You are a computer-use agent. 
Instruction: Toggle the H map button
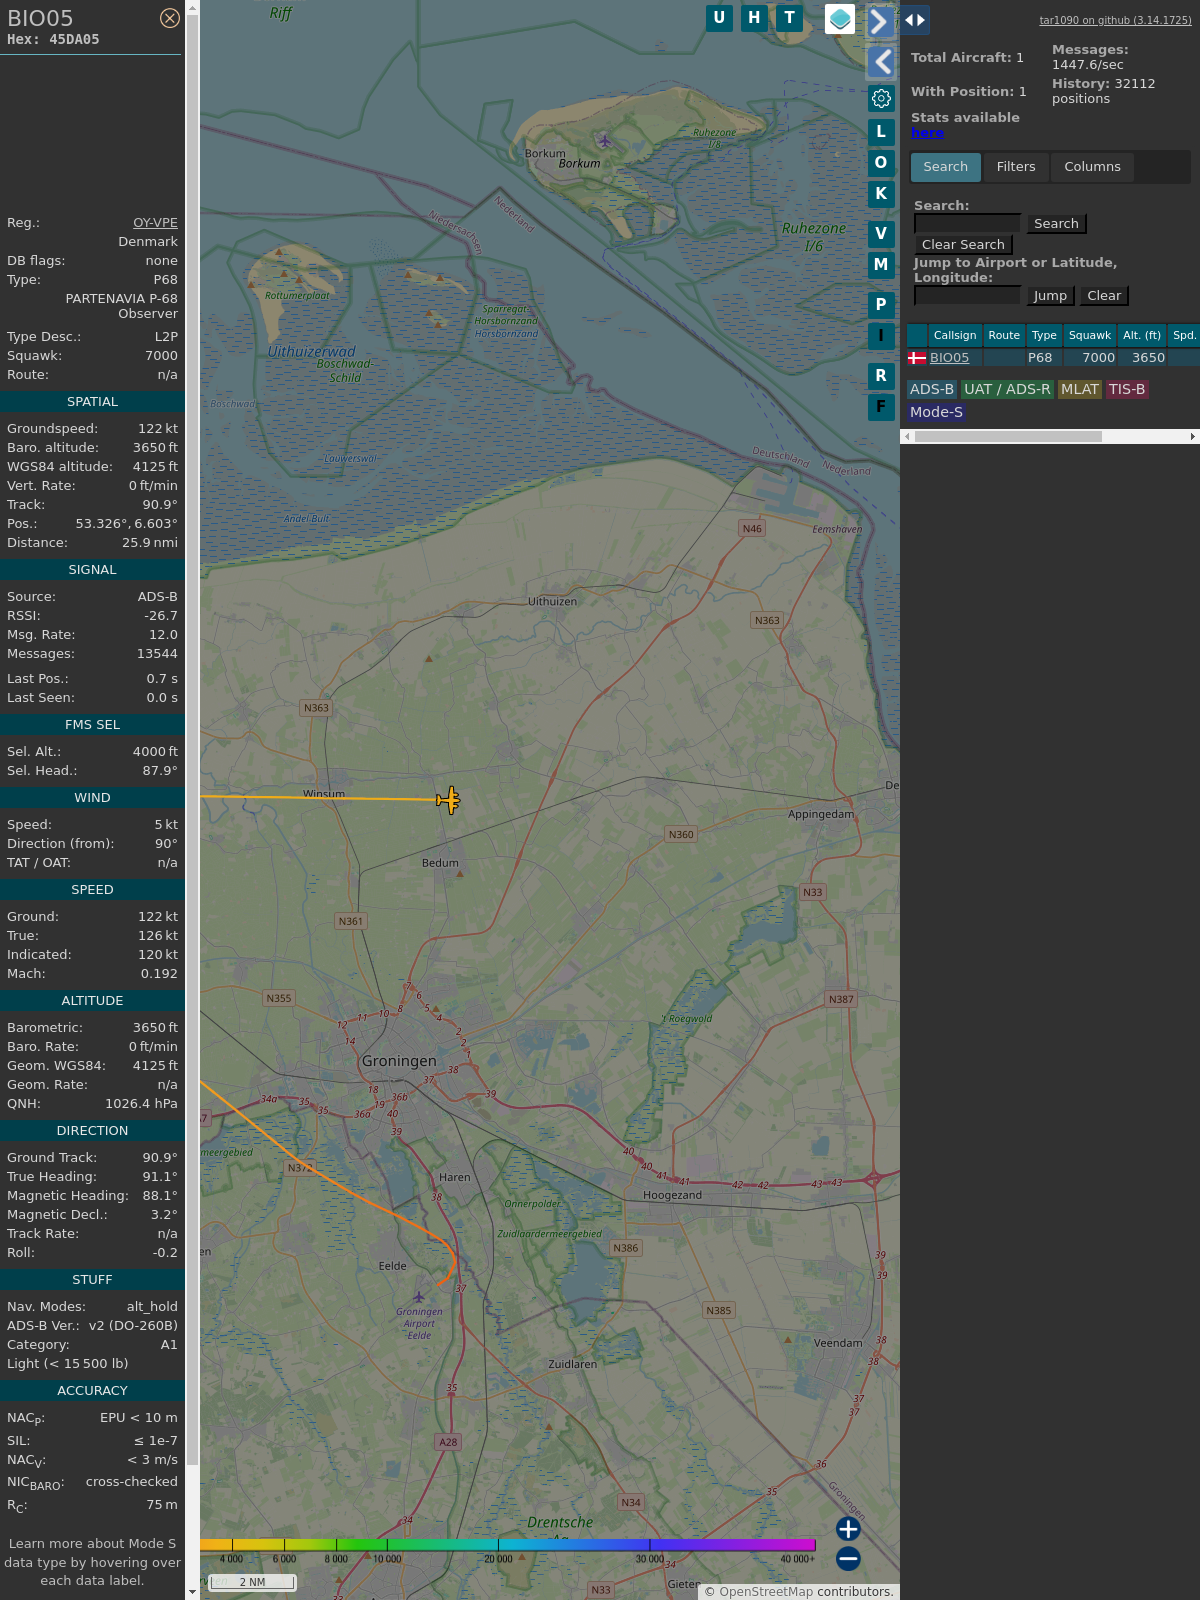point(754,18)
